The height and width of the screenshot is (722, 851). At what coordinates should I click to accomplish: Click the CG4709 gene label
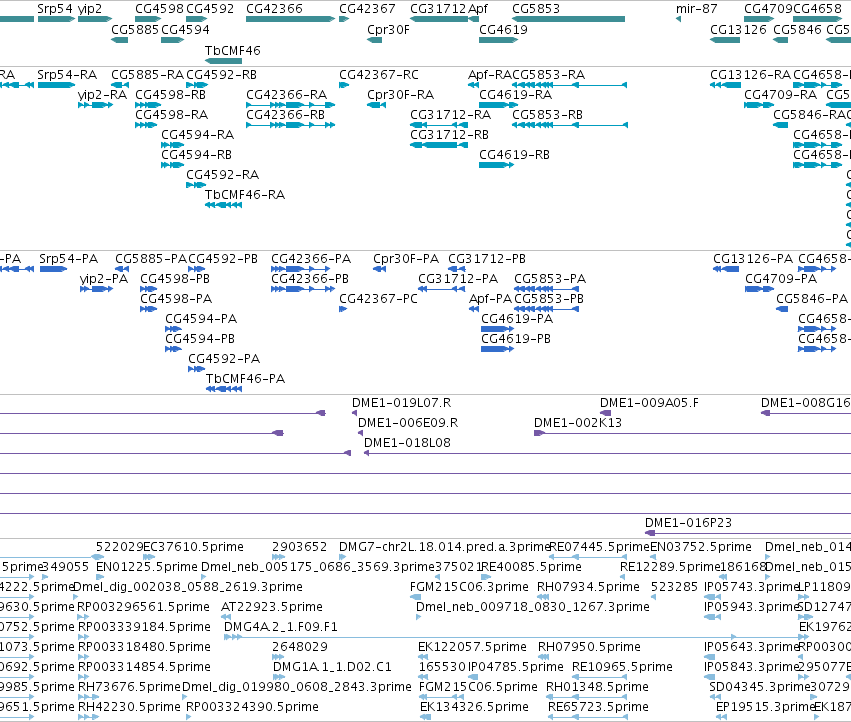coord(768,9)
